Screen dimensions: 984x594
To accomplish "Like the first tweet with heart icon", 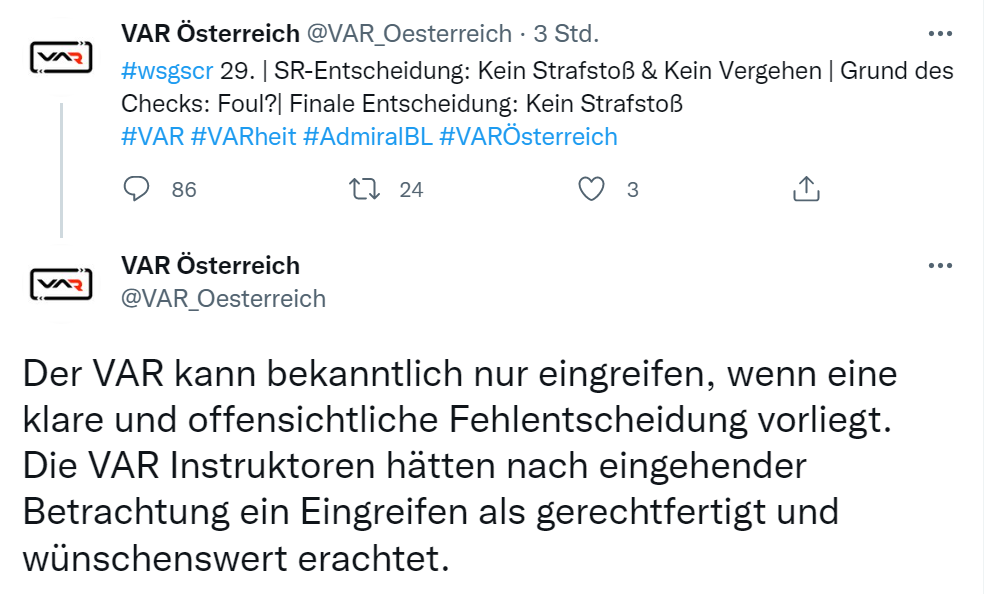I will coord(593,189).
